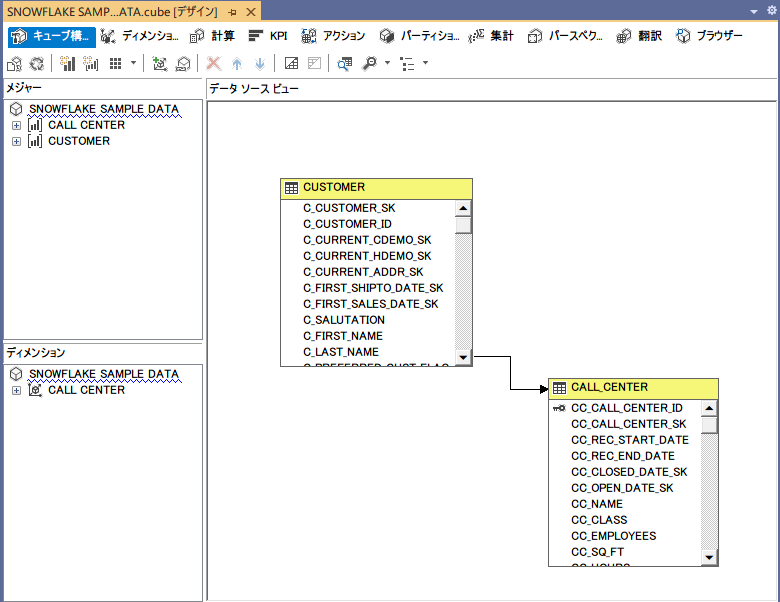Click the CALL_CENTER table header
This screenshot has height=602, width=780.
coord(633,388)
